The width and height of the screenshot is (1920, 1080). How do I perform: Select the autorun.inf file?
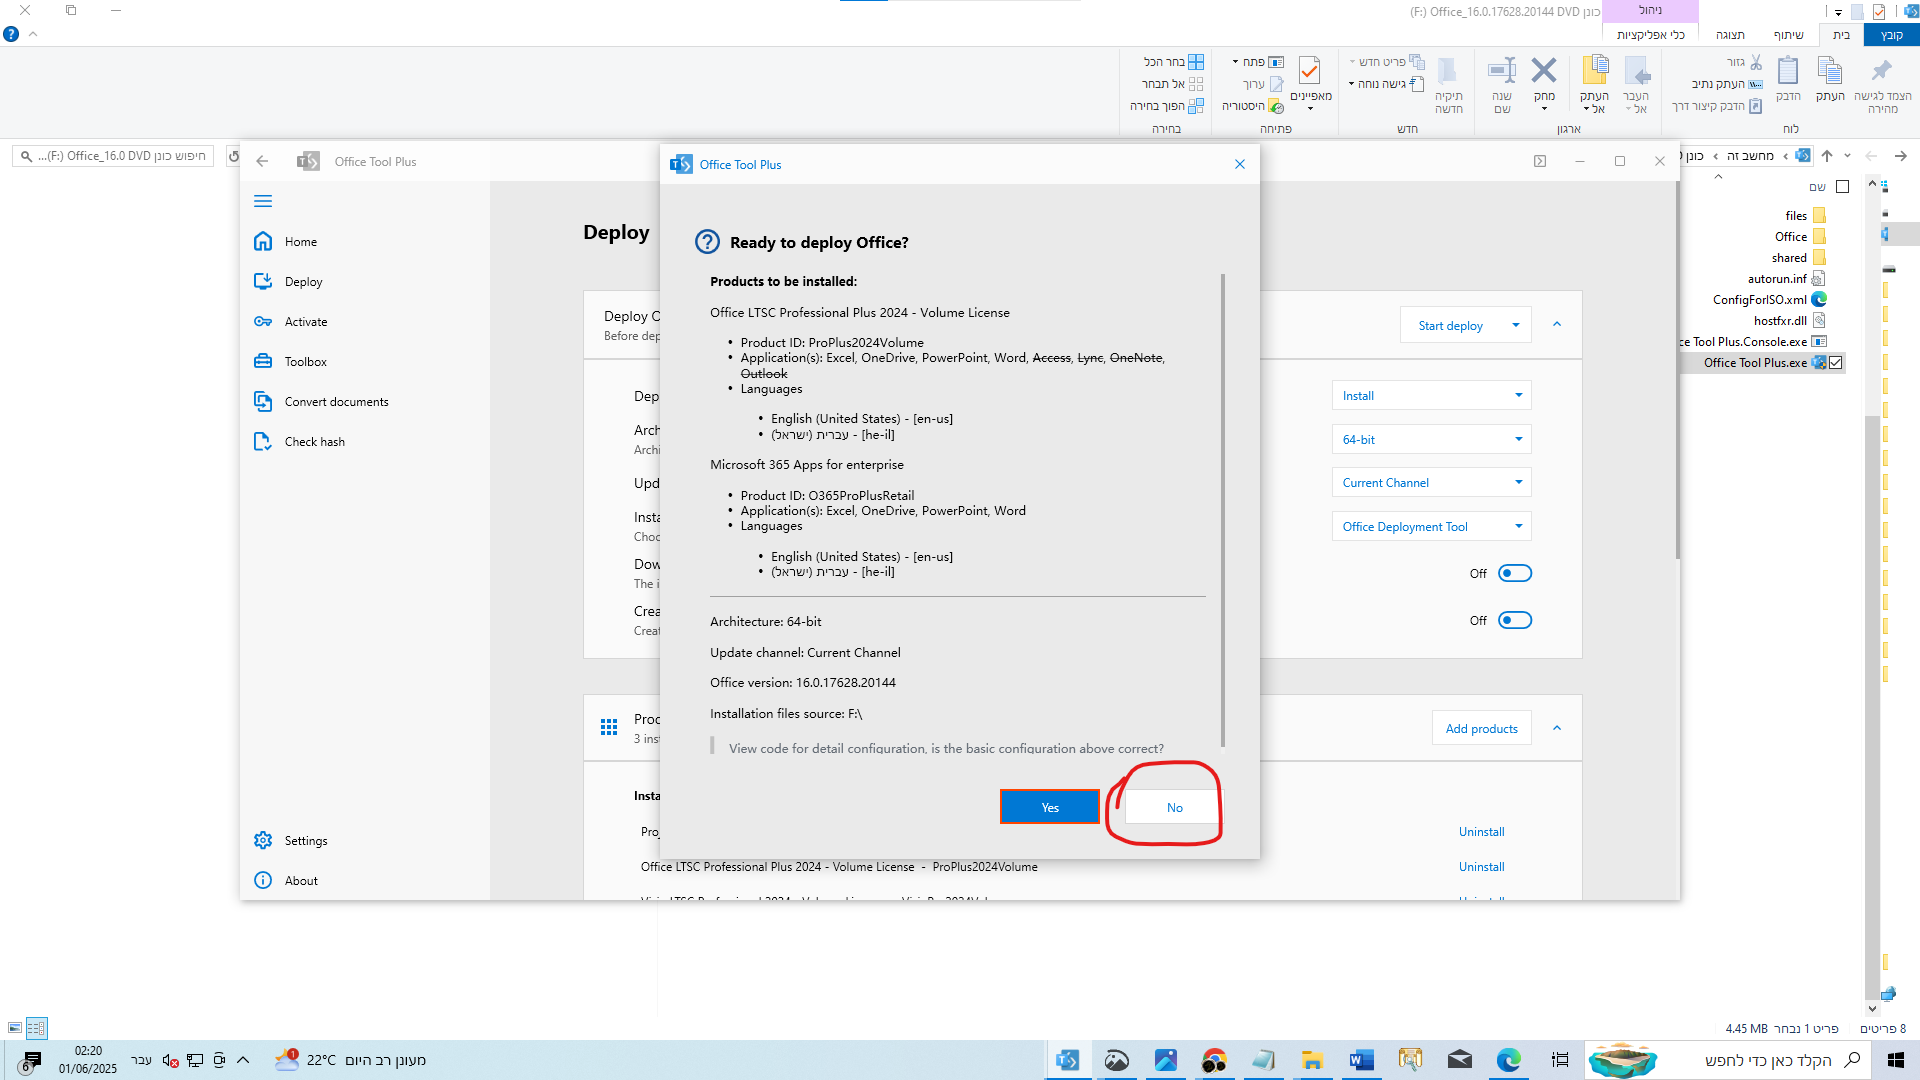click(x=1786, y=278)
